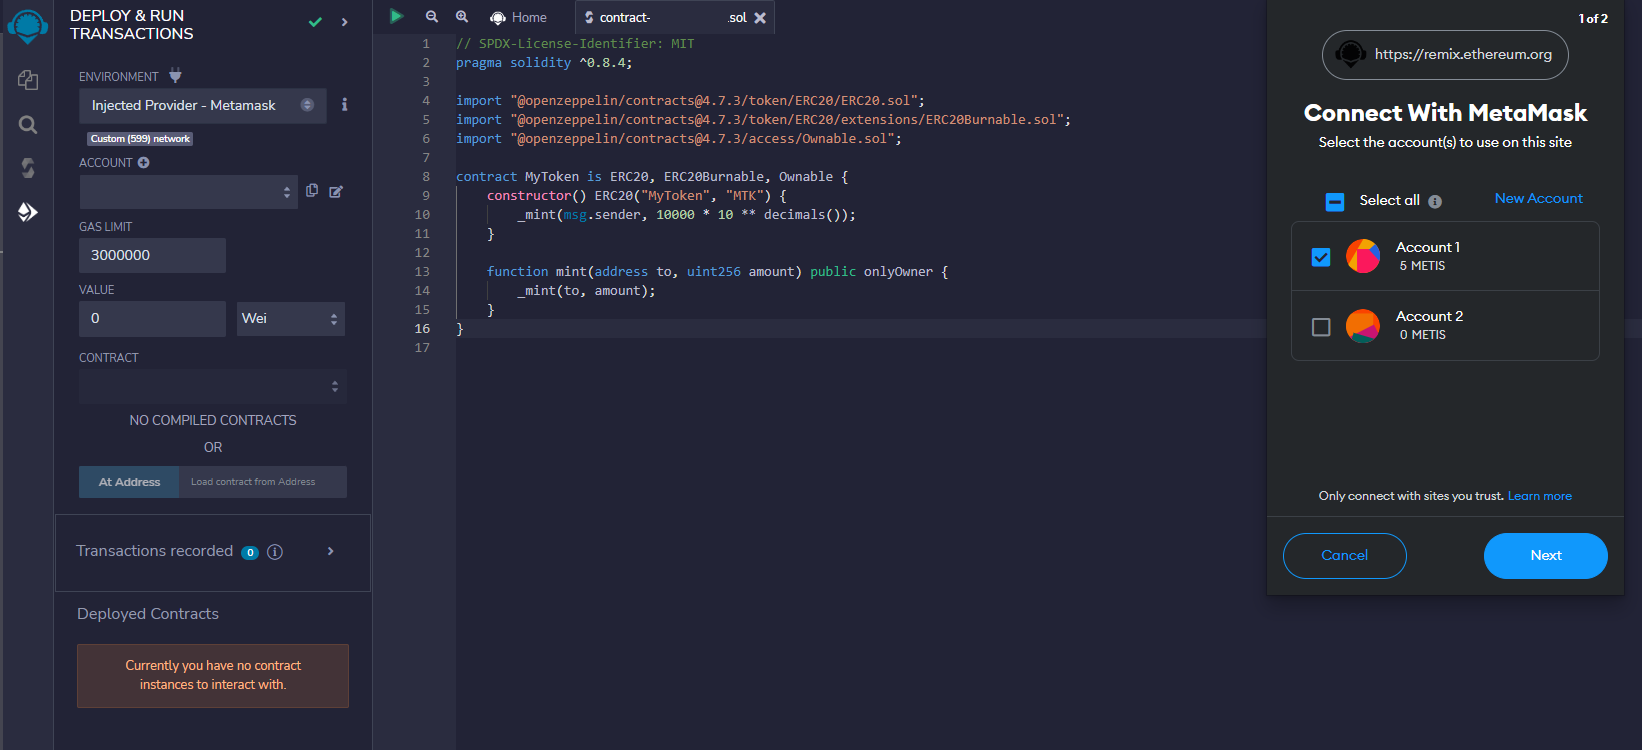Image resolution: width=1642 pixels, height=750 pixels.
Task: Uncheck the Account 1 checkbox
Action: click(1321, 257)
